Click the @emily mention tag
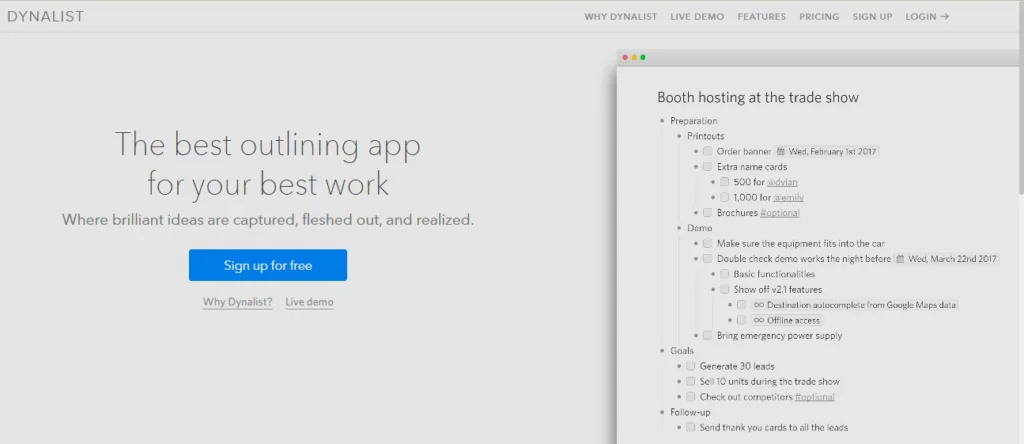Screen dimensions: 1024x444 click(x=789, y=197)
